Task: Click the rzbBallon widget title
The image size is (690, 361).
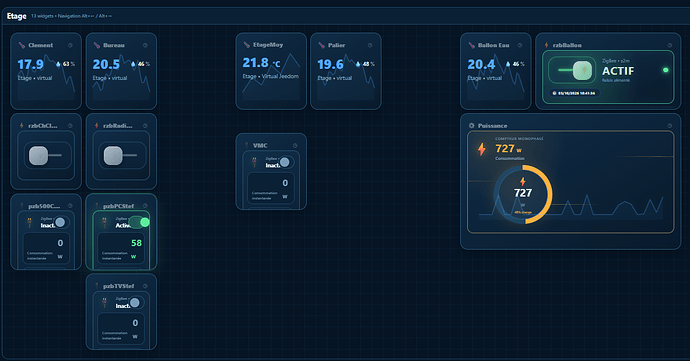Action: (567, 45)
